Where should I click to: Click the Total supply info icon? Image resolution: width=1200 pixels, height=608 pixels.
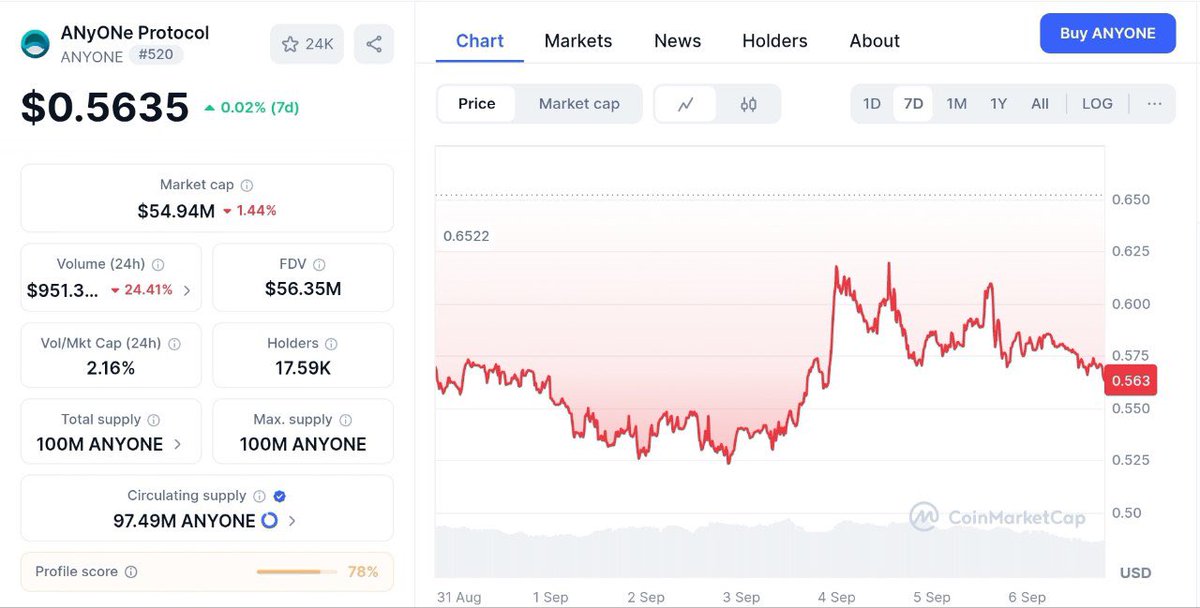pyautogui.click(x=154, y=420)
